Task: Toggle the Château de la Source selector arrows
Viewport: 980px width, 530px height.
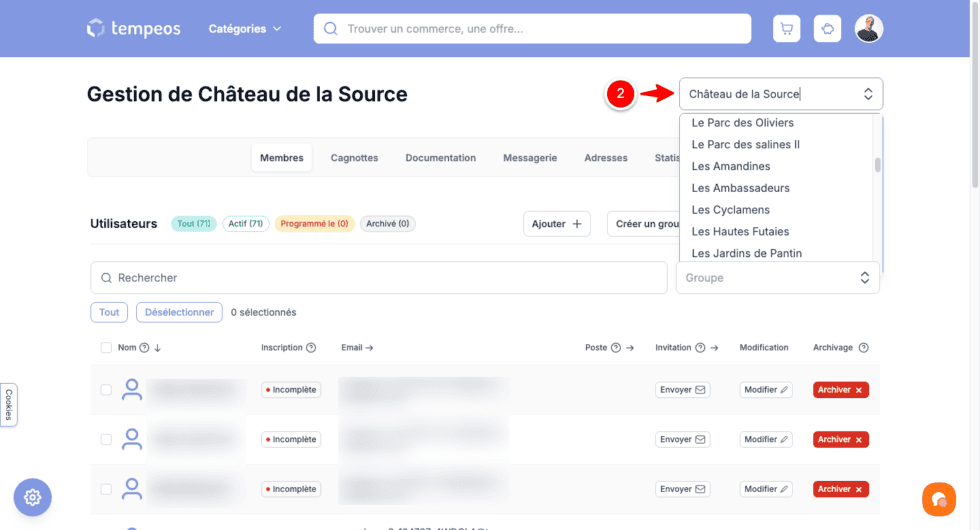Action: (x=868, y=94)
